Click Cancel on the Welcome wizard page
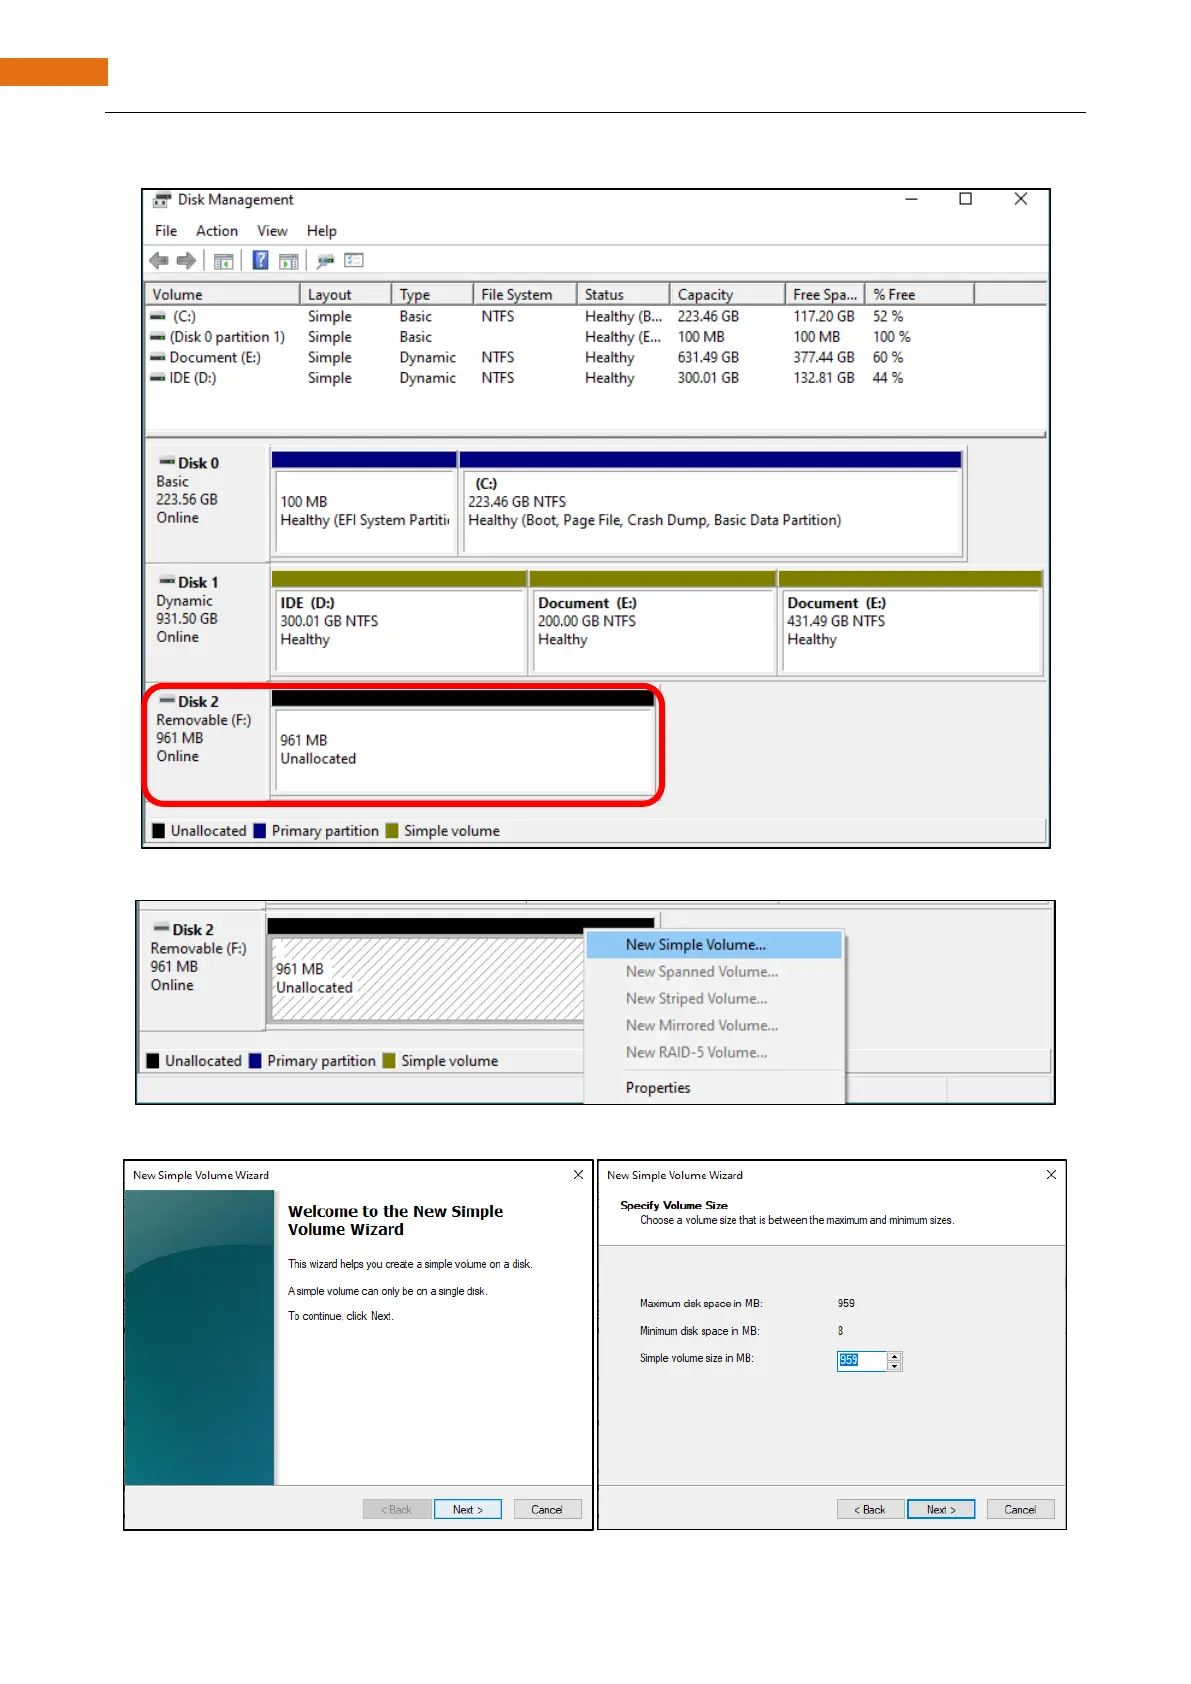 tap(547, 1510)
